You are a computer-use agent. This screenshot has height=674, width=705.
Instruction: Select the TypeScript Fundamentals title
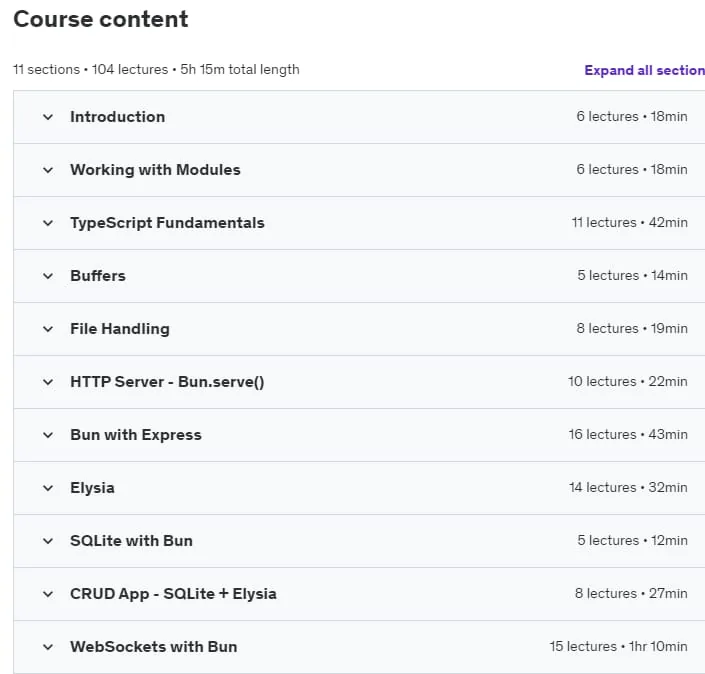[x=167, y=223]
